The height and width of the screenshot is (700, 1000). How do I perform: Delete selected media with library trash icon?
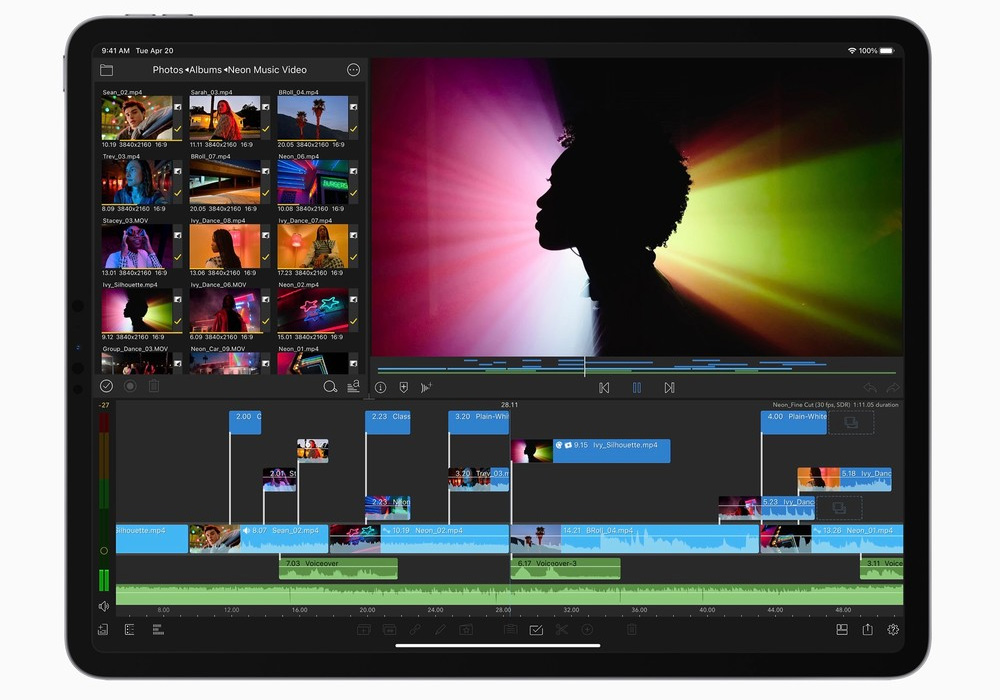(x=154, y=386)
